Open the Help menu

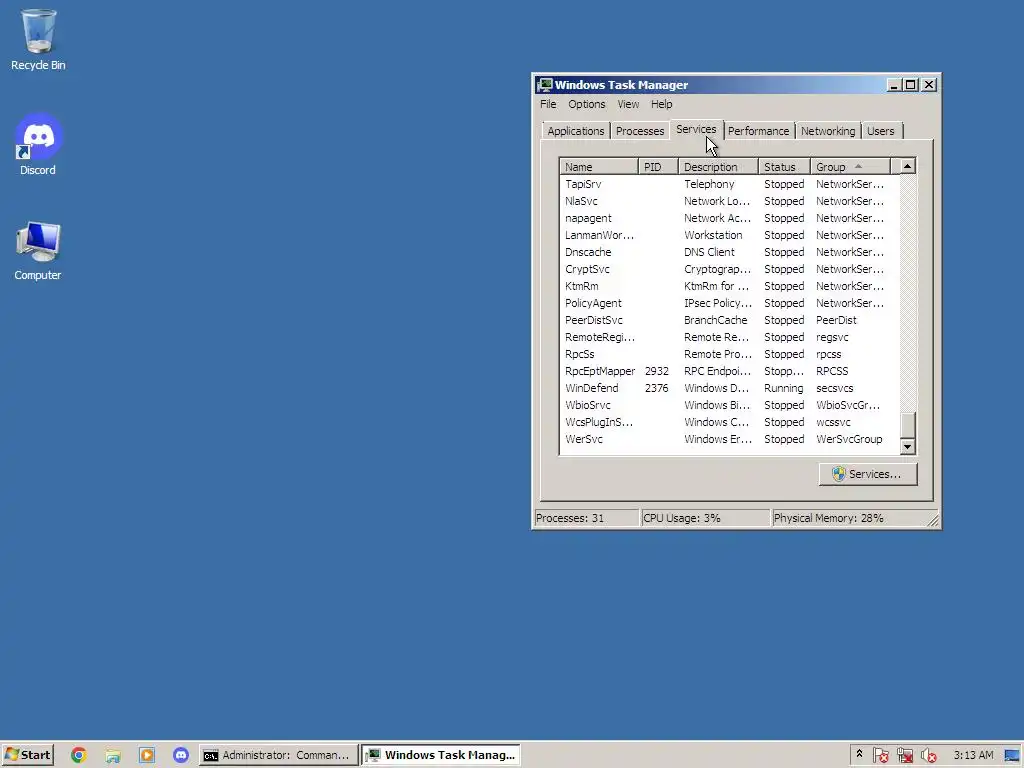point(662,104)
